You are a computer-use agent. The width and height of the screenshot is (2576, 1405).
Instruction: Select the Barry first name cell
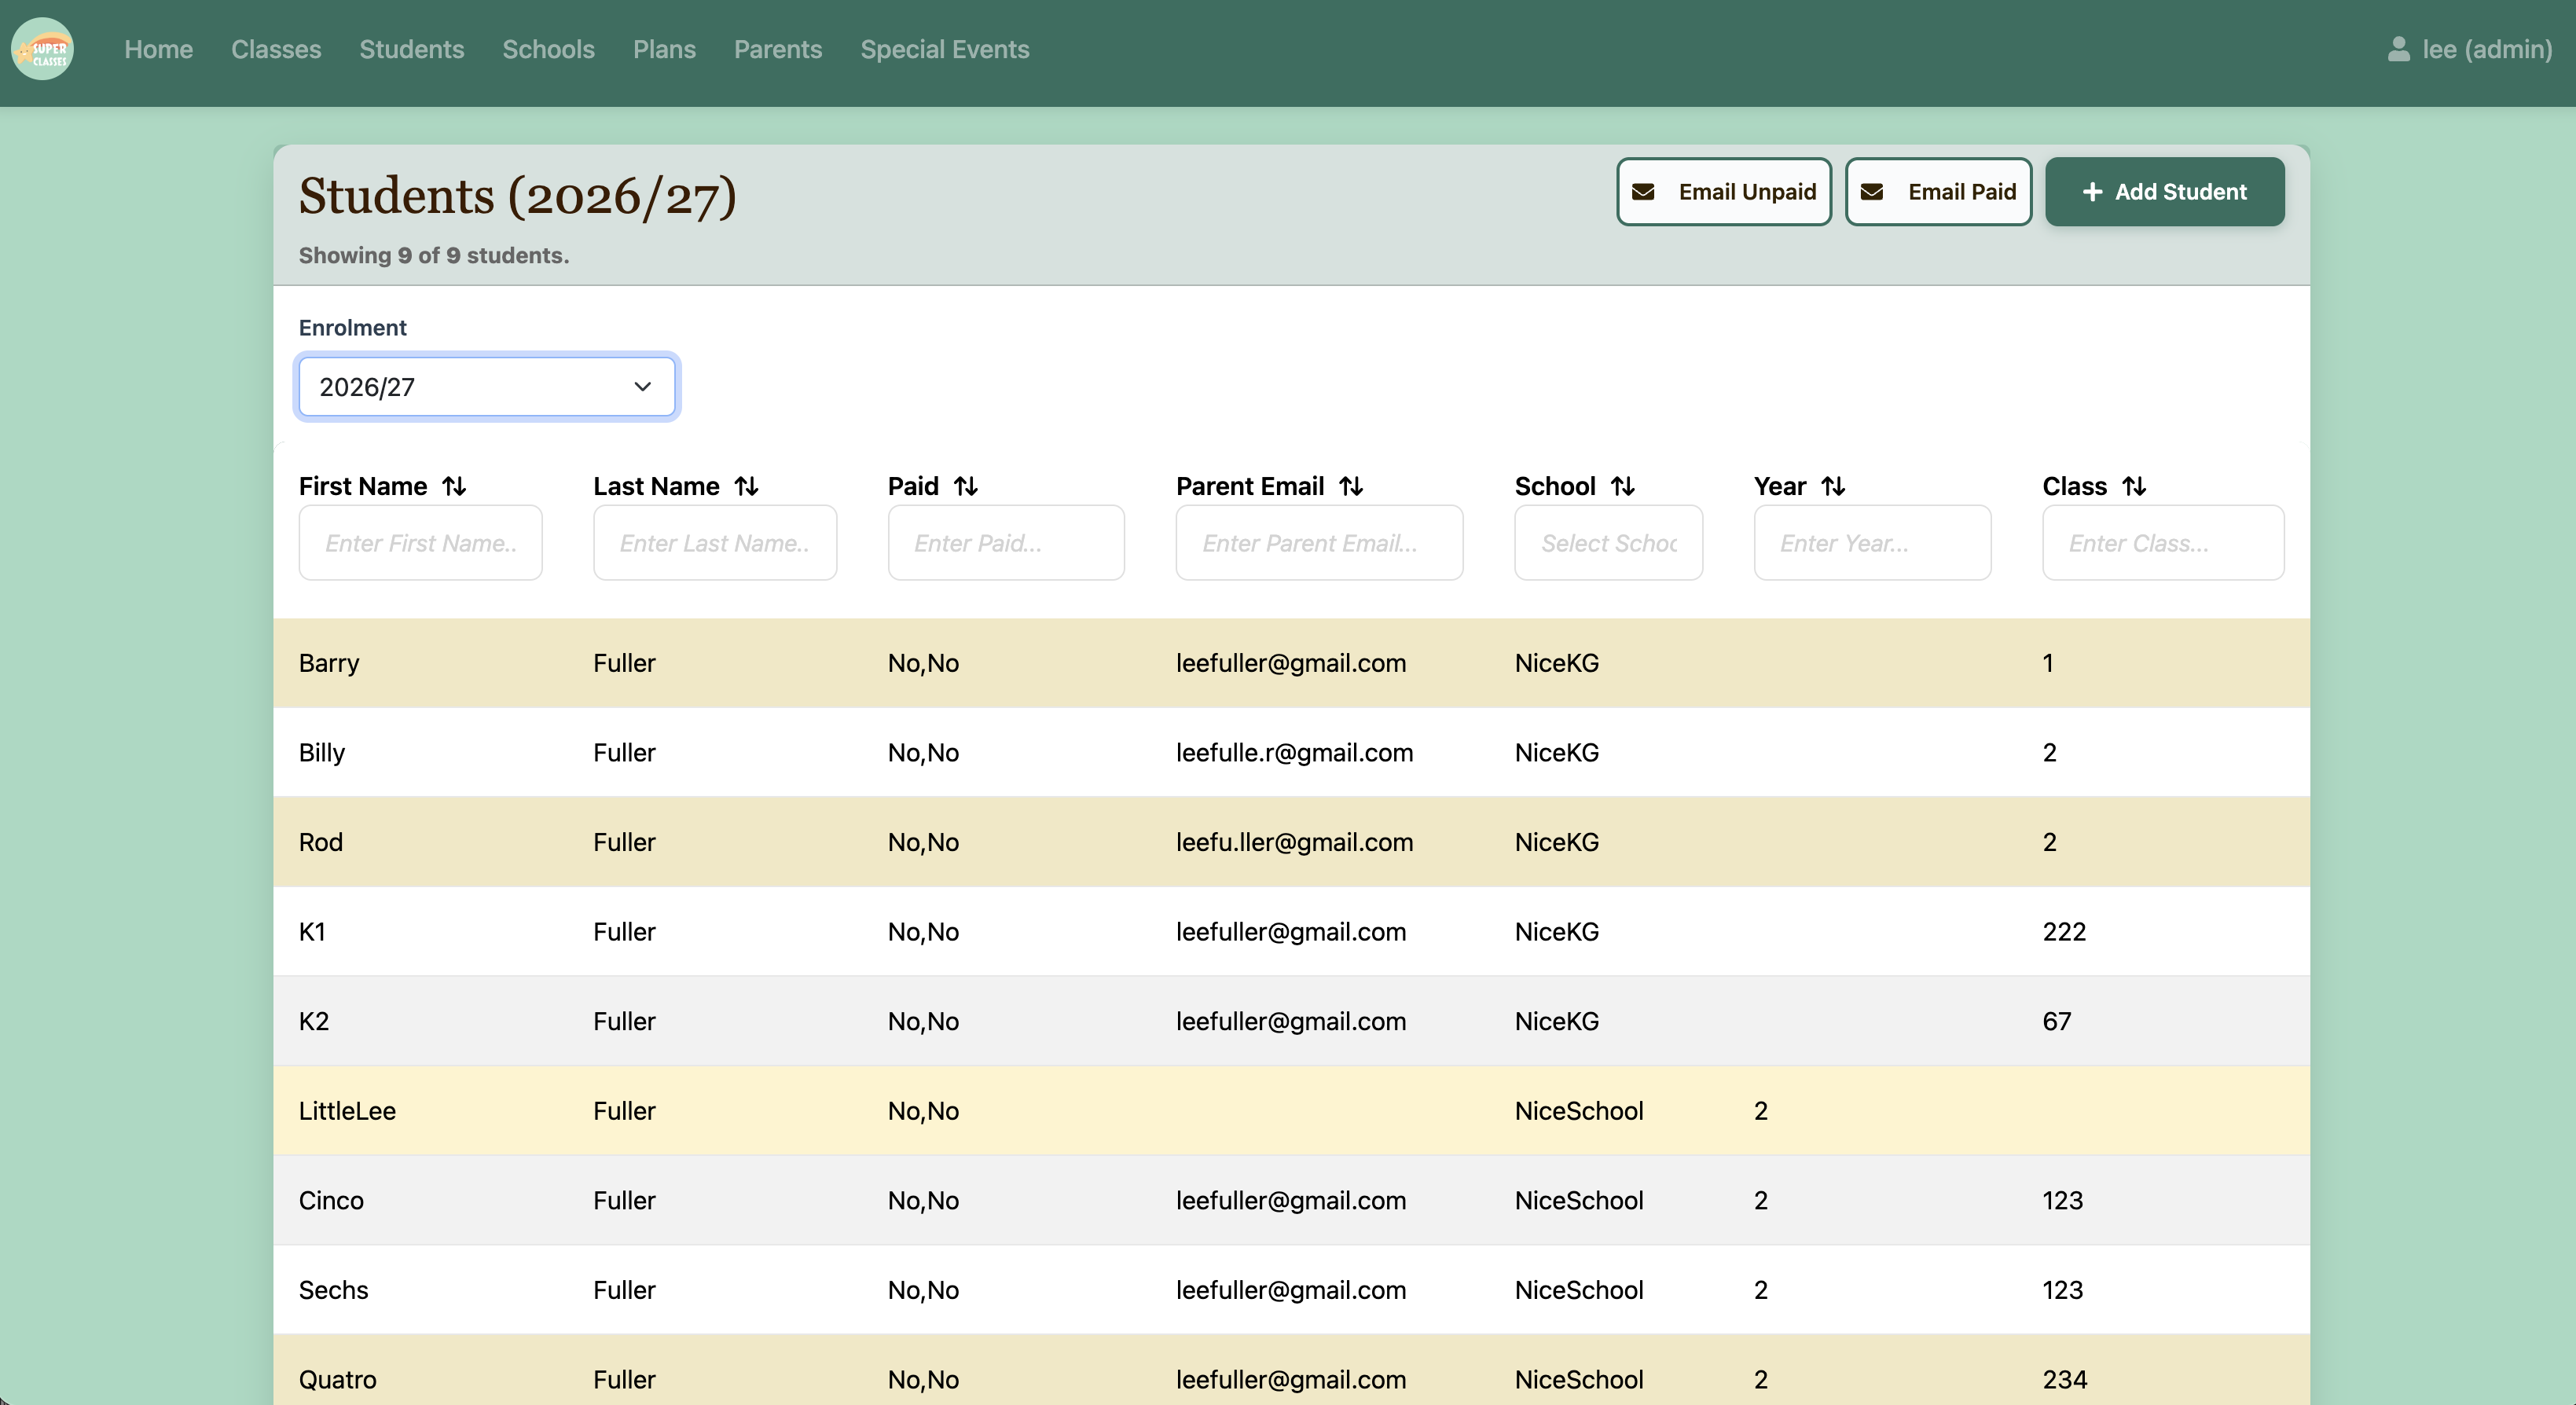pos(329,663)
